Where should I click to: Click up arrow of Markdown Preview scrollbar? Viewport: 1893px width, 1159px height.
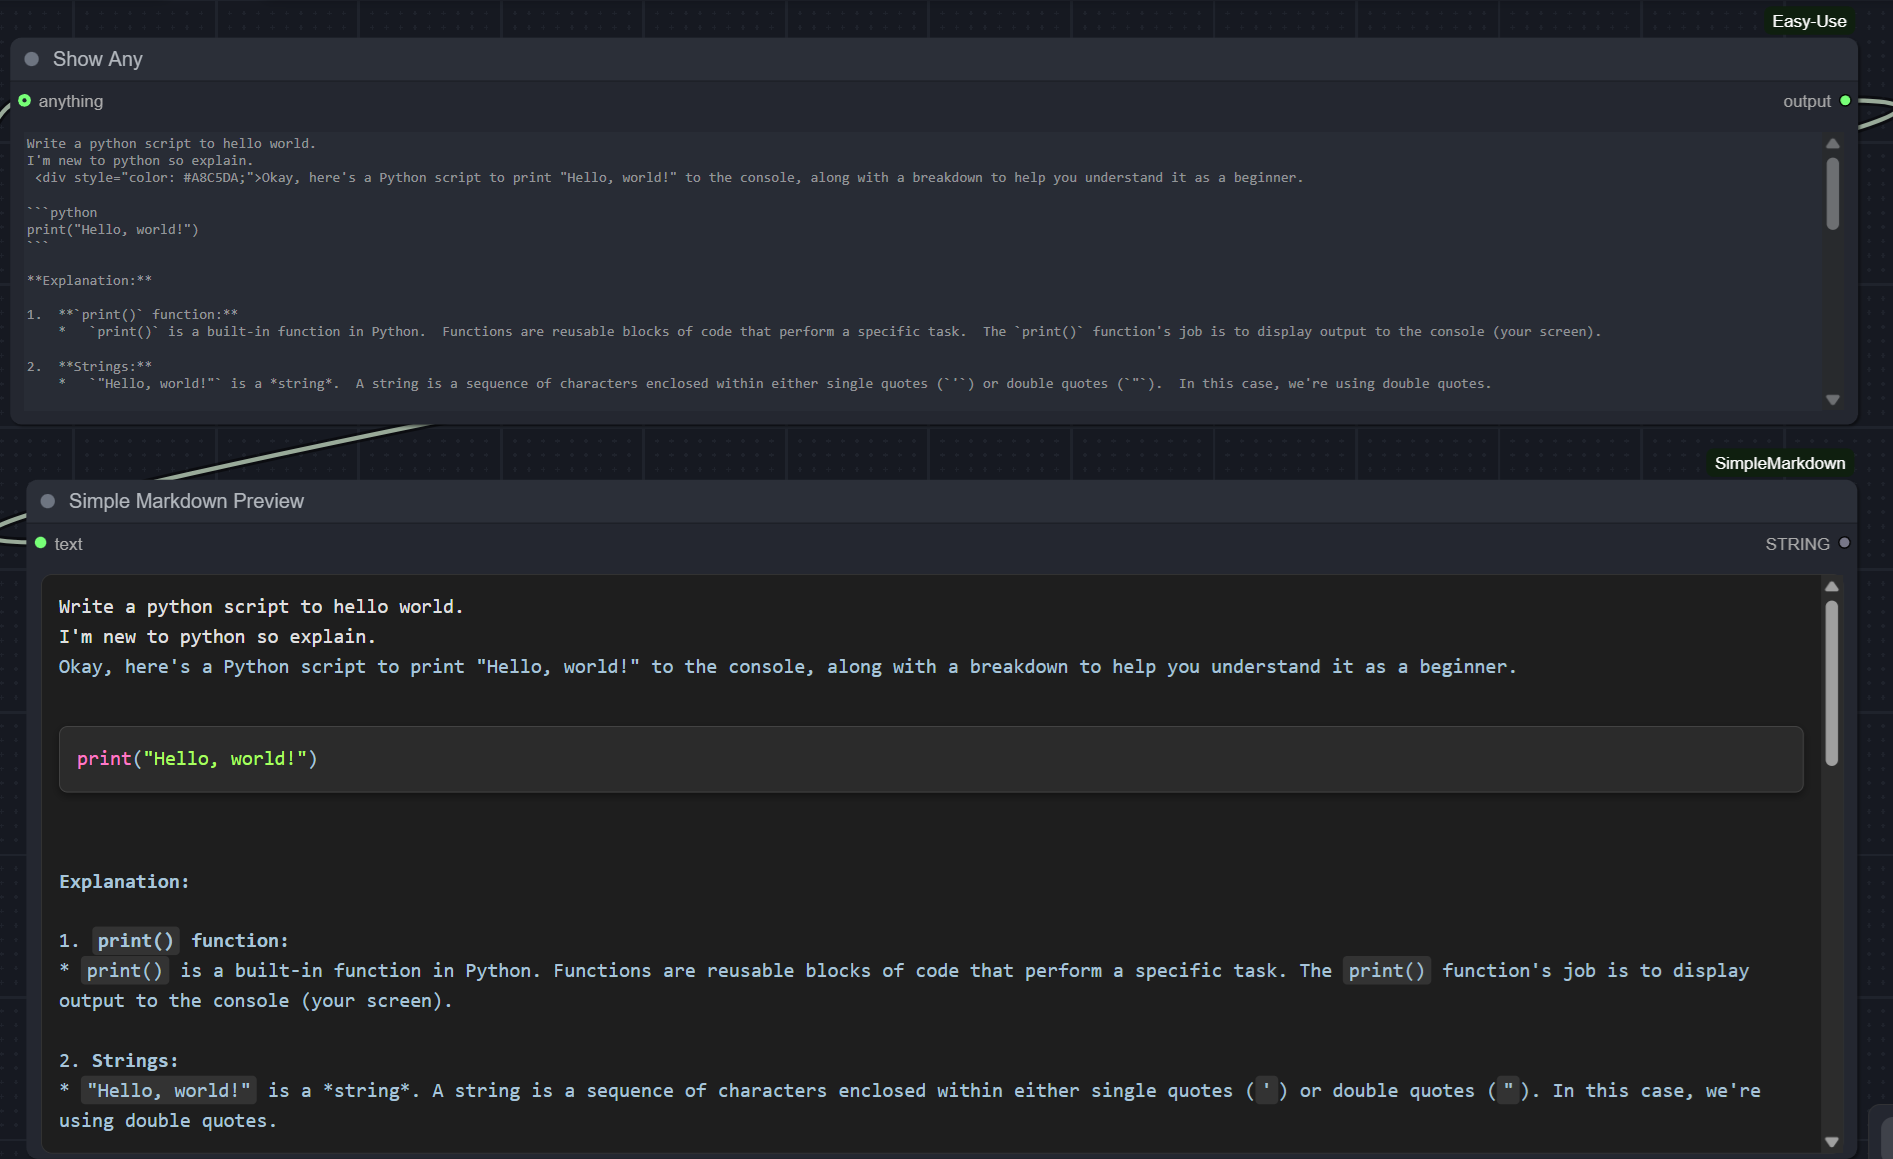(1832, 587)
